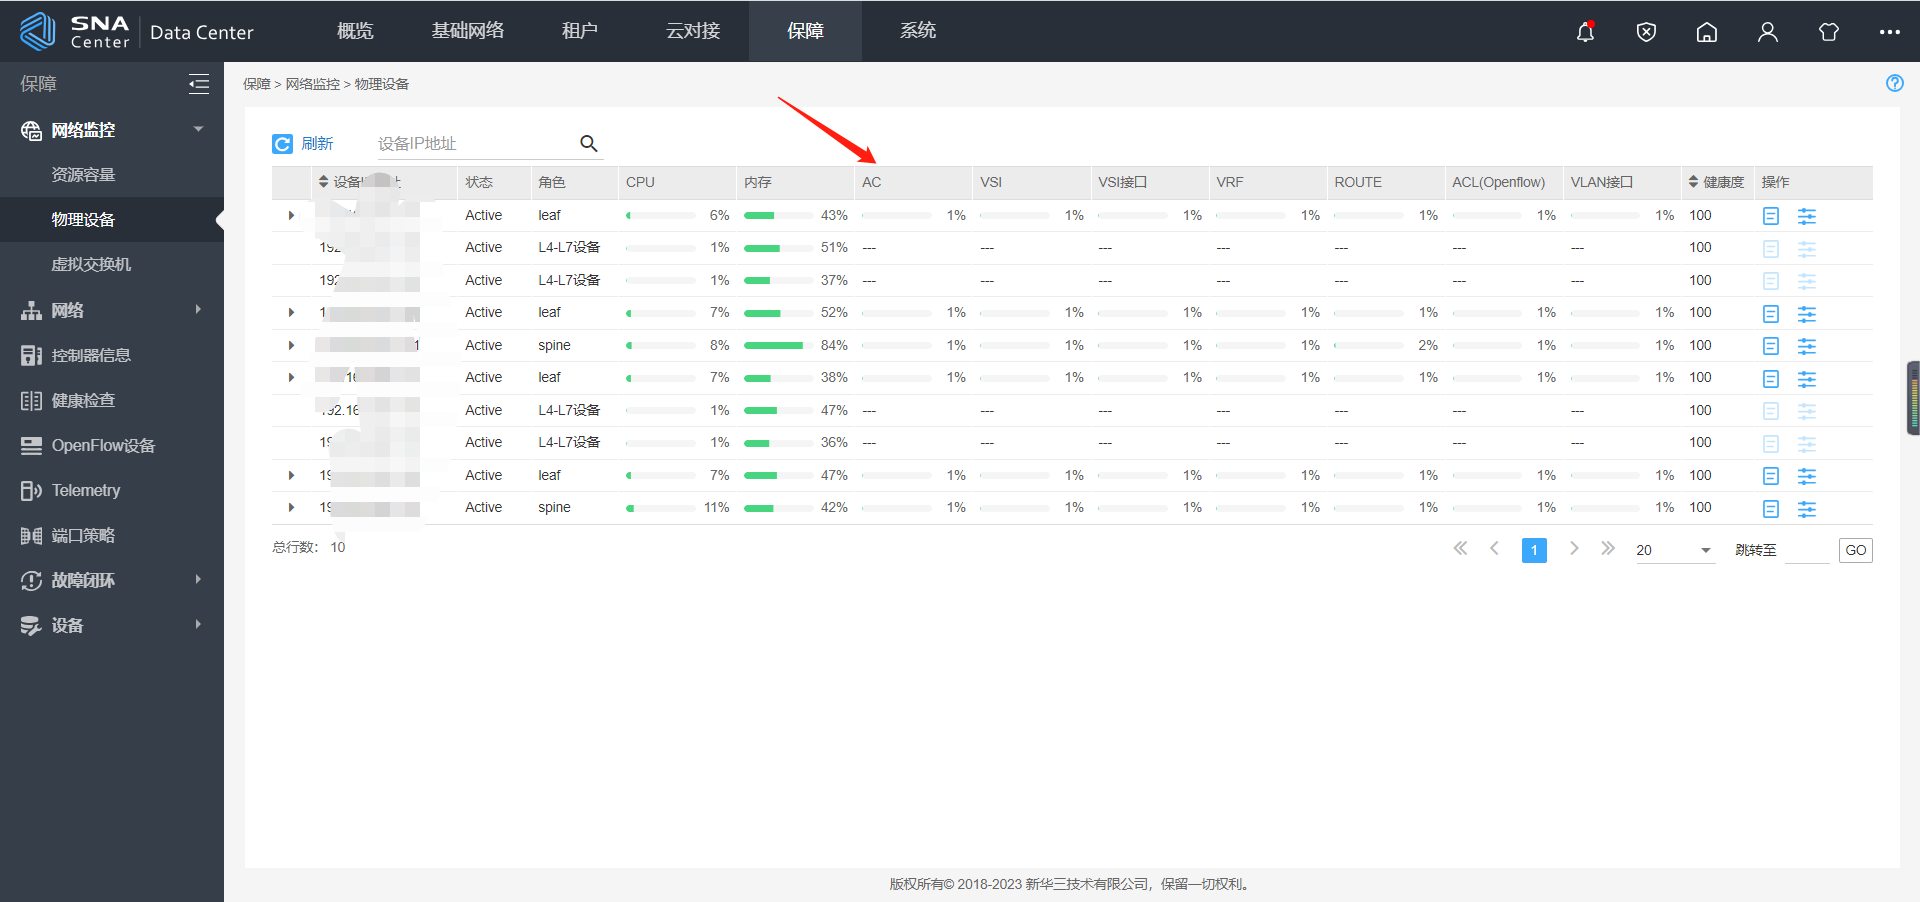1920x902 pixels.
Task: Expand the spine row with 84% memory
Action: pyautogui.click(x=291, y=345)
